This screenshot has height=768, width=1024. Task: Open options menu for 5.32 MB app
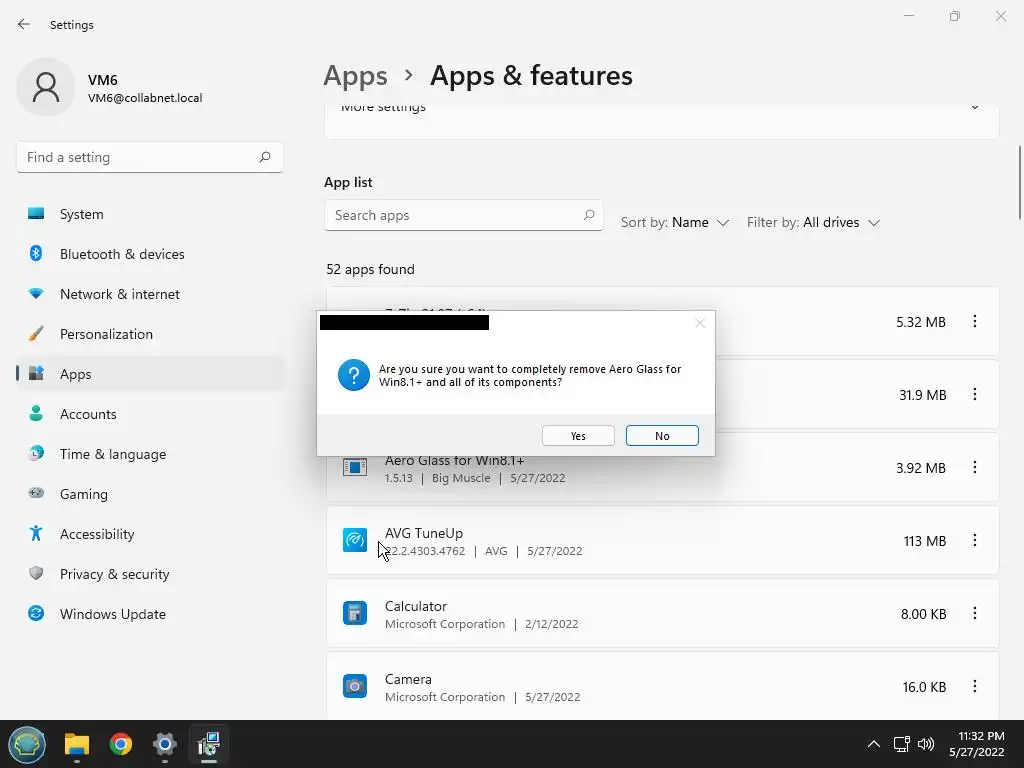(974, 321)
